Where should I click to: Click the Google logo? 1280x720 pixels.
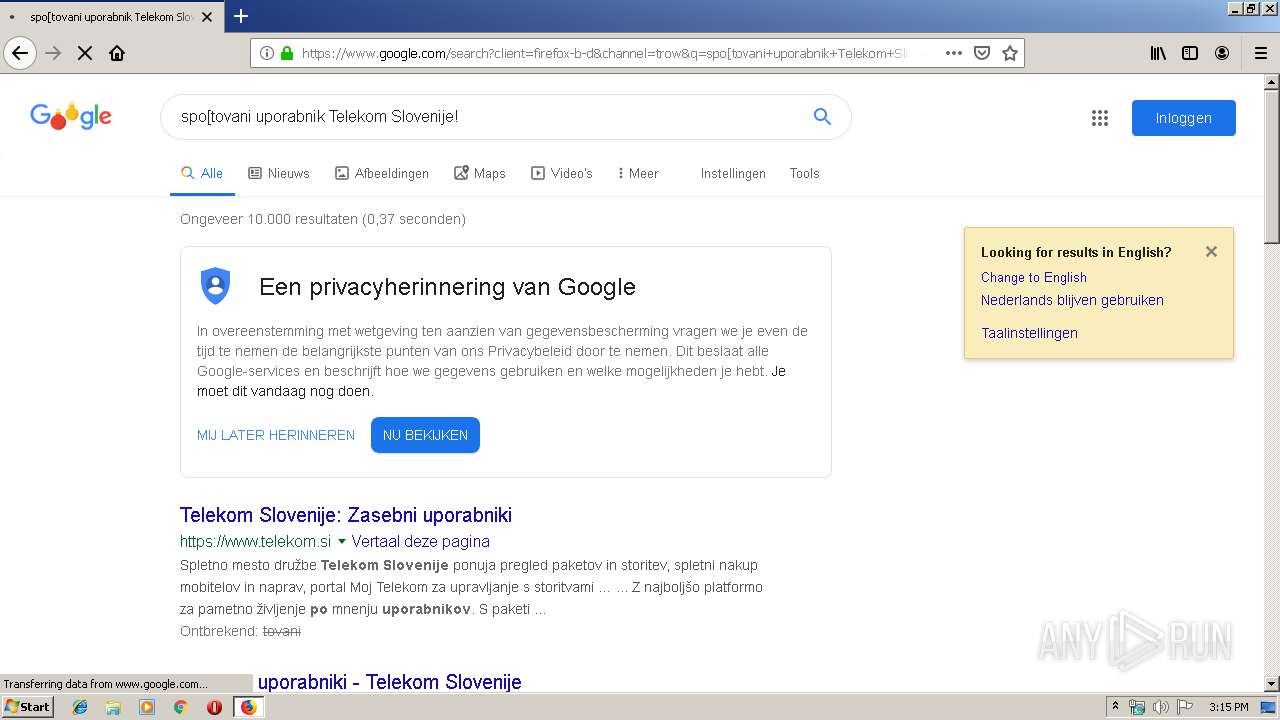[x=71, y=117]
